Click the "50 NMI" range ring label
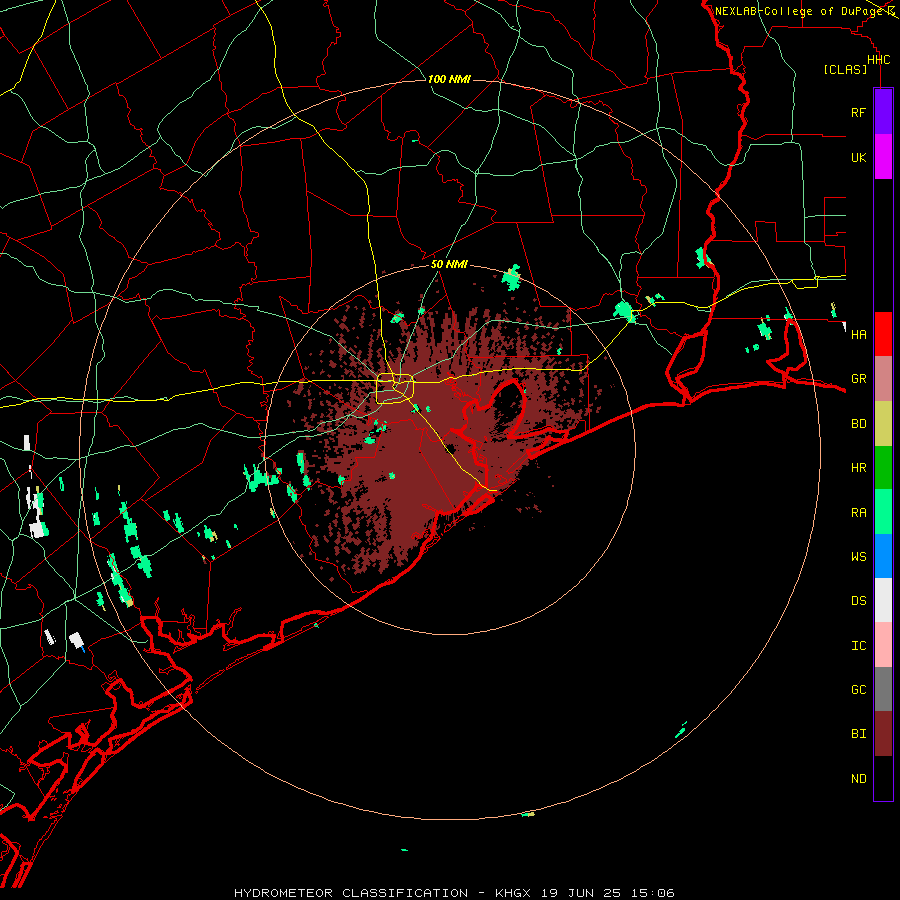 click(449, 265)
